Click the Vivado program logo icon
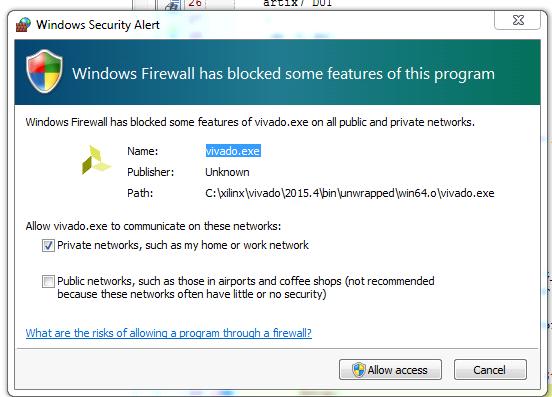The image size is (552, 397). (96, 160)
